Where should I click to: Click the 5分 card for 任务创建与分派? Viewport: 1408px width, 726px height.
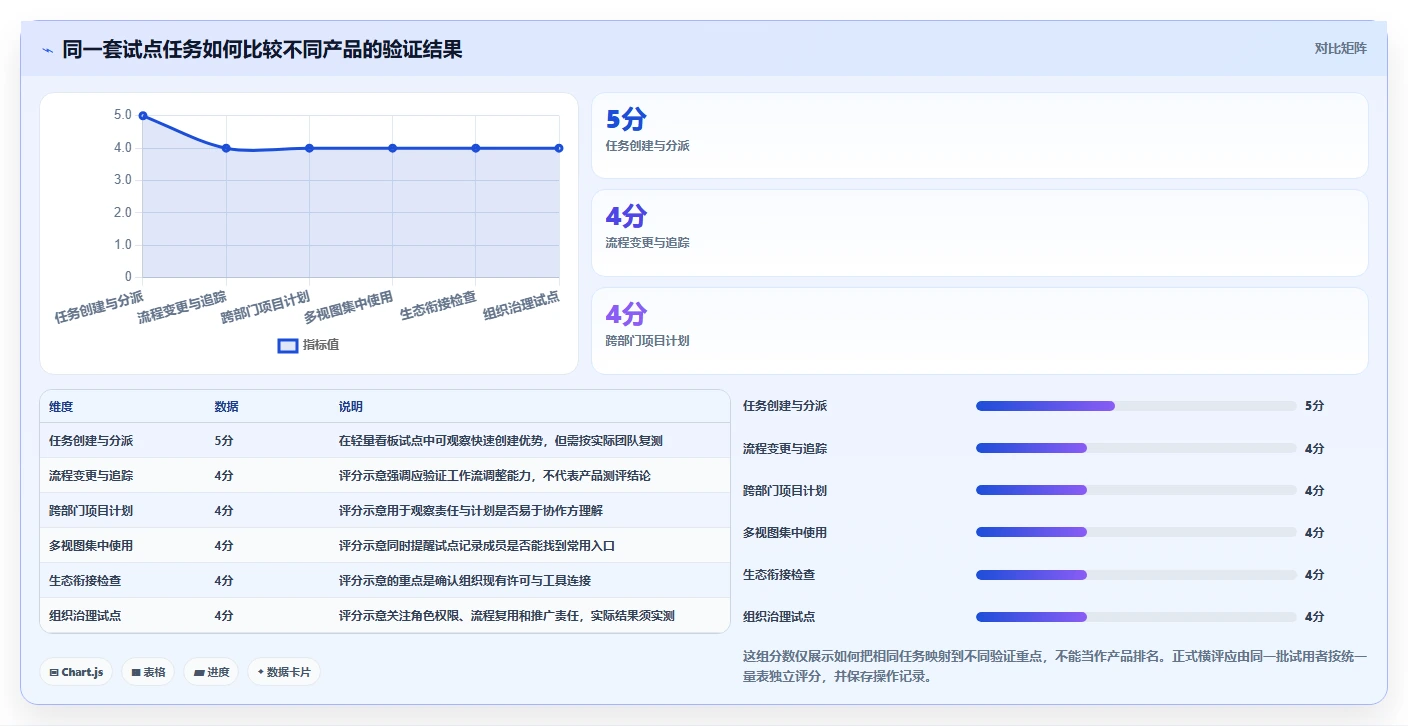[979, 135]
